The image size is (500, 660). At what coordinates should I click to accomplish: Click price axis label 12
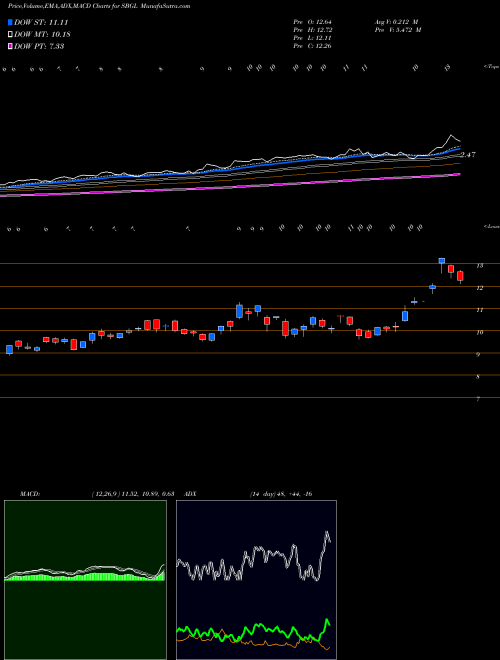479,288
